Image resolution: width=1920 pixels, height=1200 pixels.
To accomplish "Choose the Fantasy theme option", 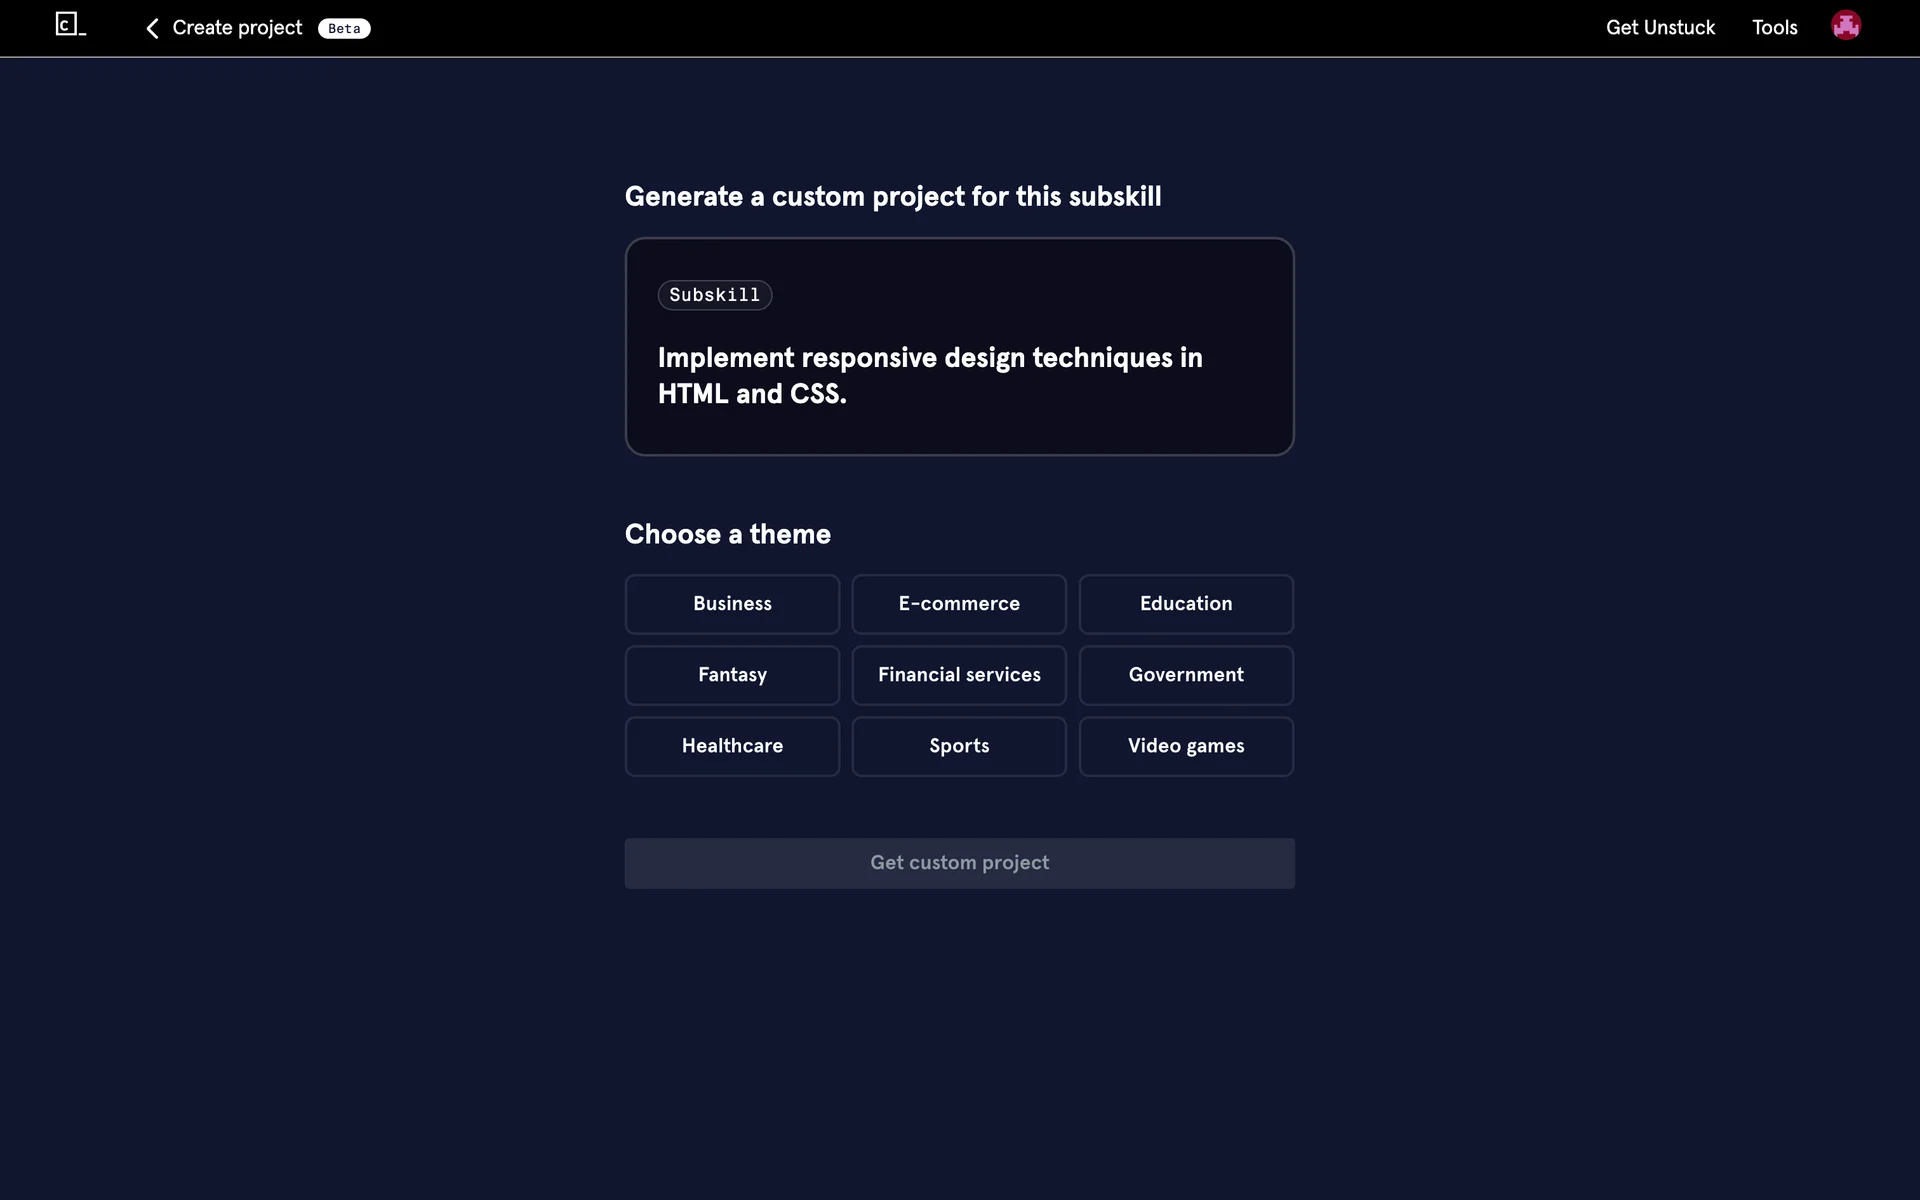I will pyautogui.click(x=732, y=675).
